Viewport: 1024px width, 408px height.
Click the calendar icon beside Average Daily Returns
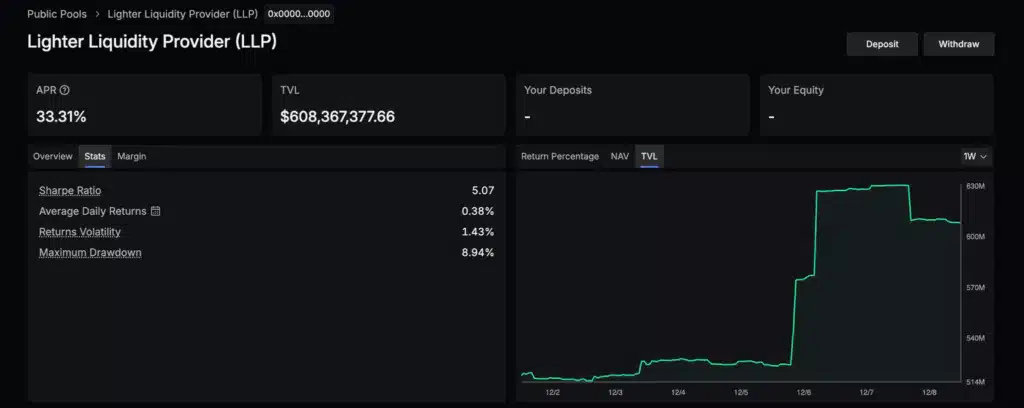tap(155, 211)
